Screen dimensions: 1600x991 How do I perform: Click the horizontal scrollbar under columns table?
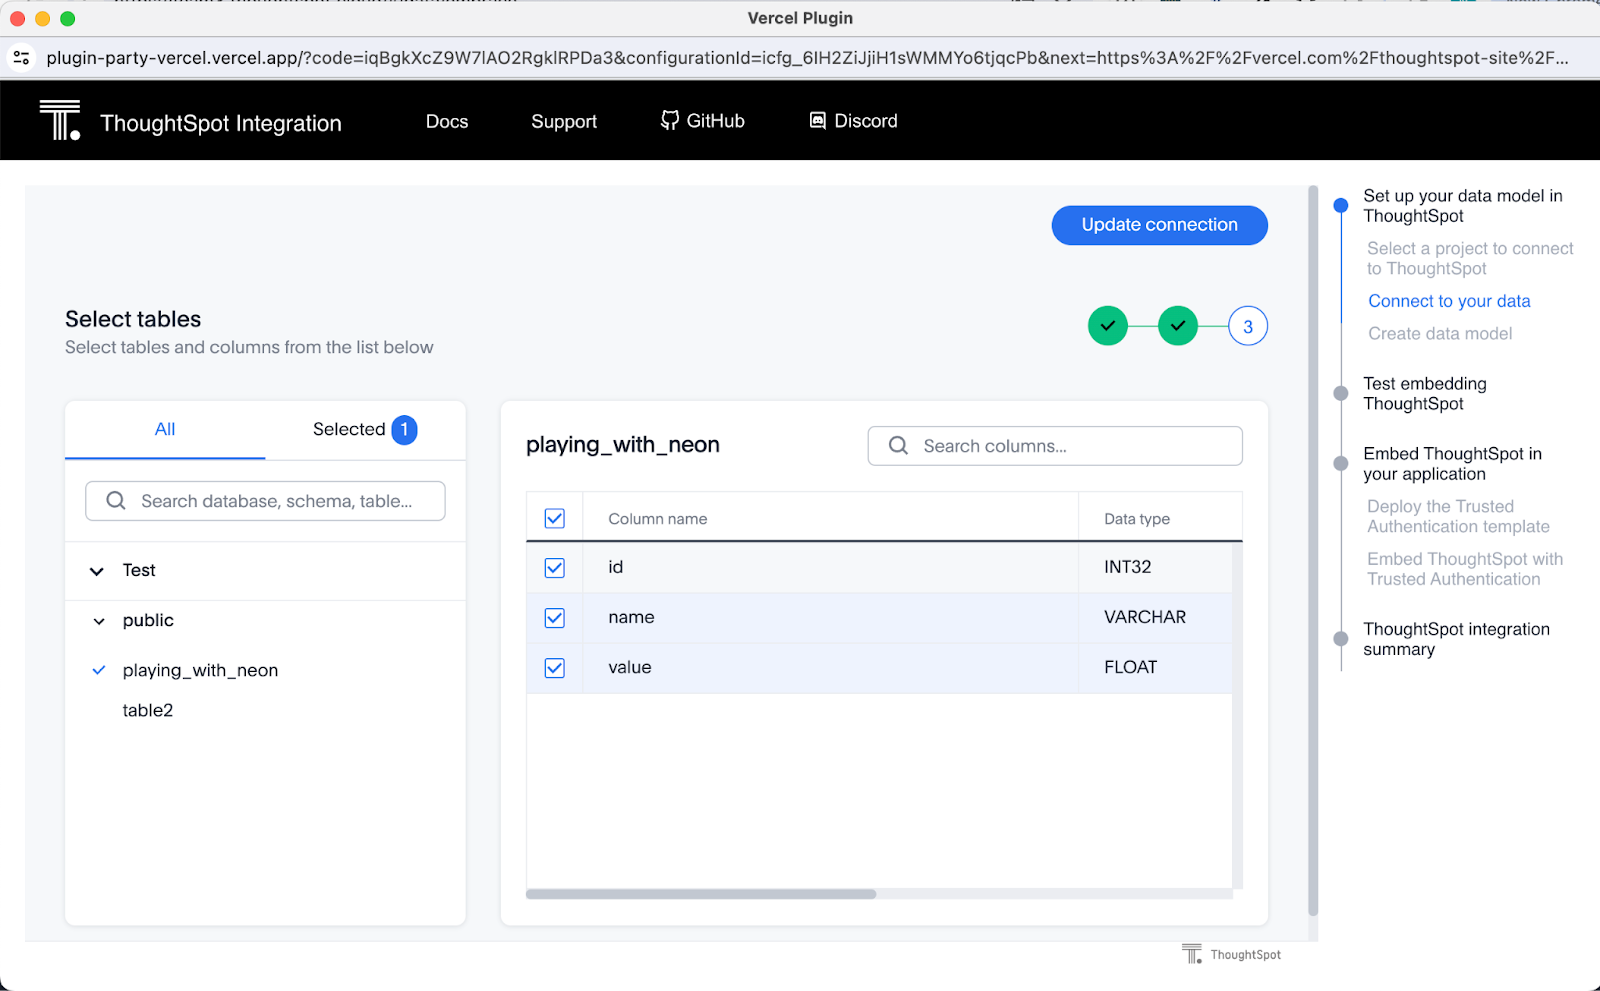(x=701, y=894)
